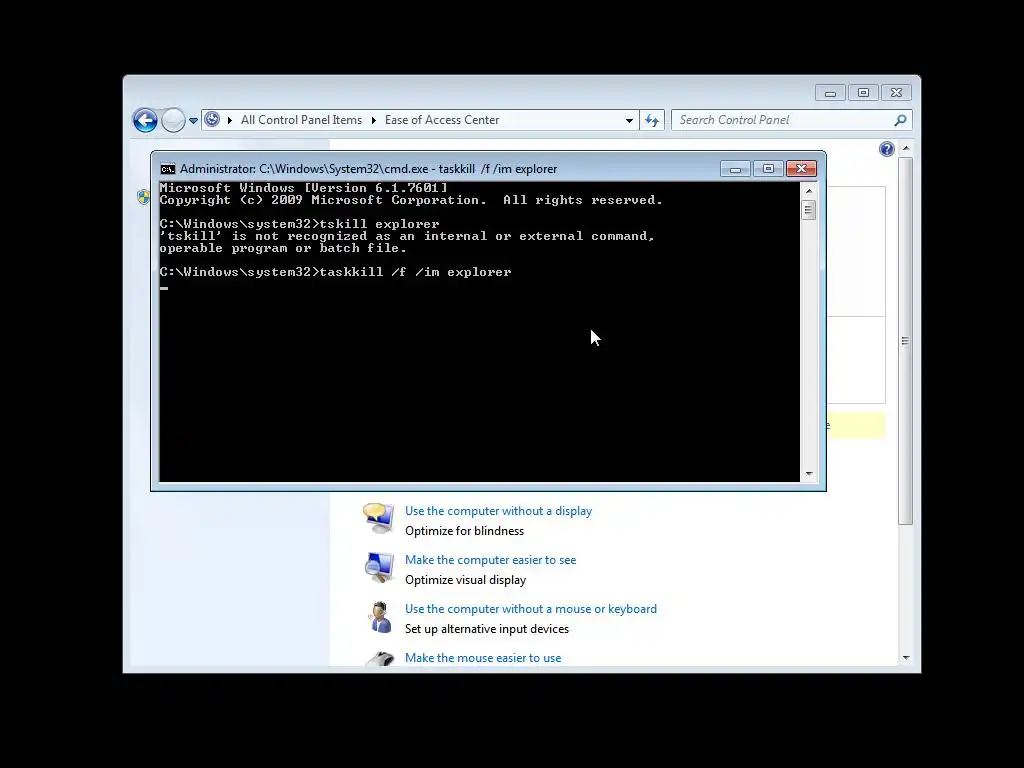The image size is (1024, 768).
Task: Click the cmd window scroll down arrow
Action: [x=809, y=474]
